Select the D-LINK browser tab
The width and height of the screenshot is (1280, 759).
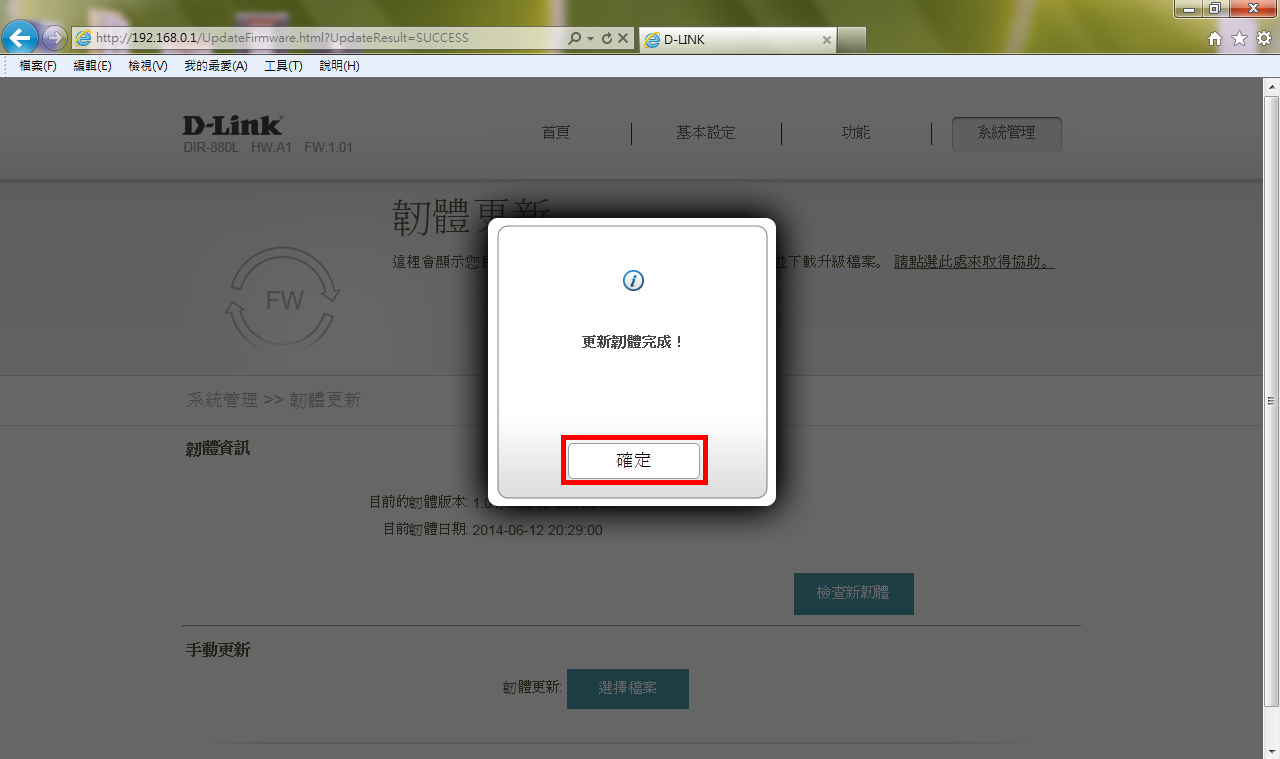[730, 40]
